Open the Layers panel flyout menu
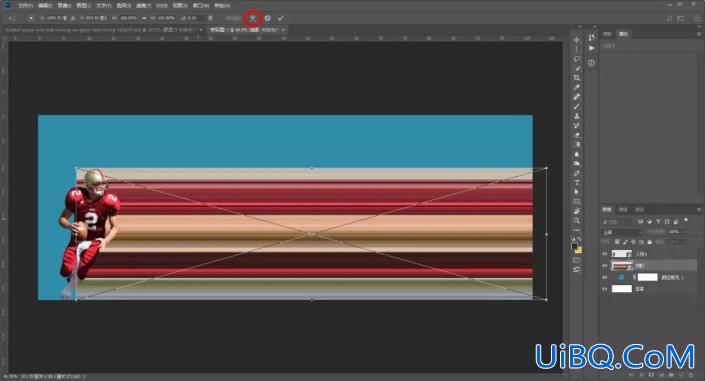Viewport: 705px width, 381px height. pyautogui.click(x=699, y=210)
